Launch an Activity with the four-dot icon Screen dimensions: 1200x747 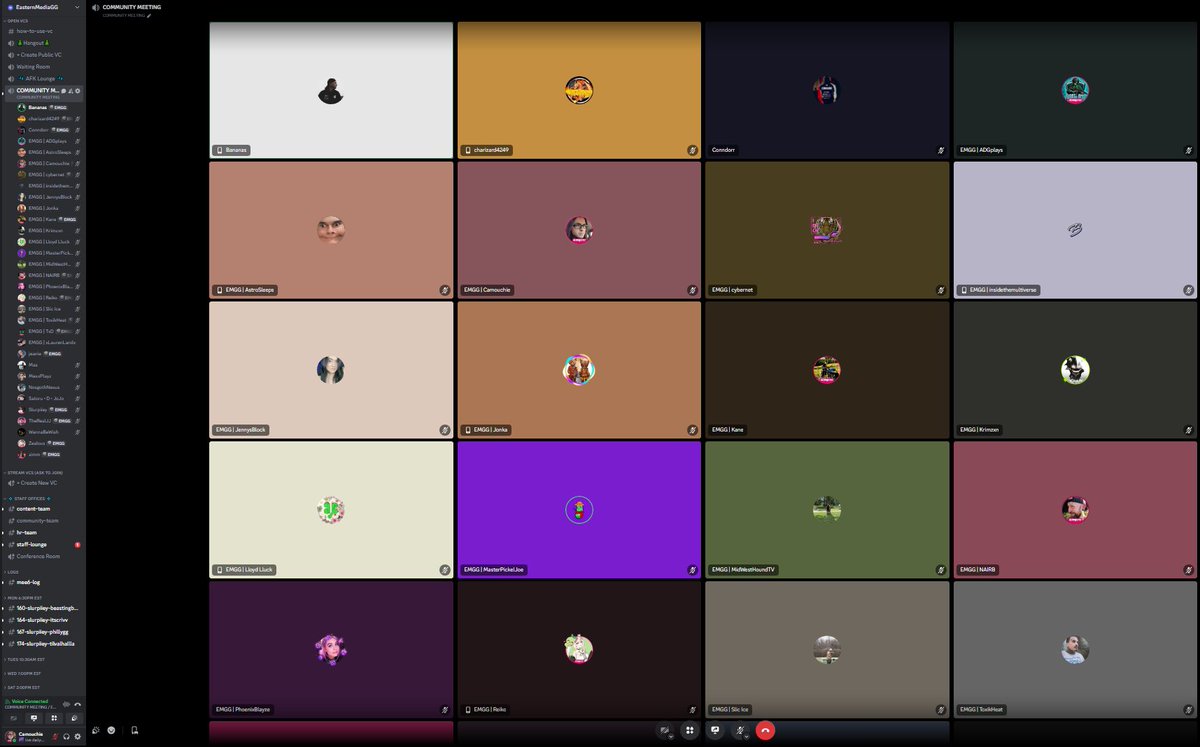[689, 731]
